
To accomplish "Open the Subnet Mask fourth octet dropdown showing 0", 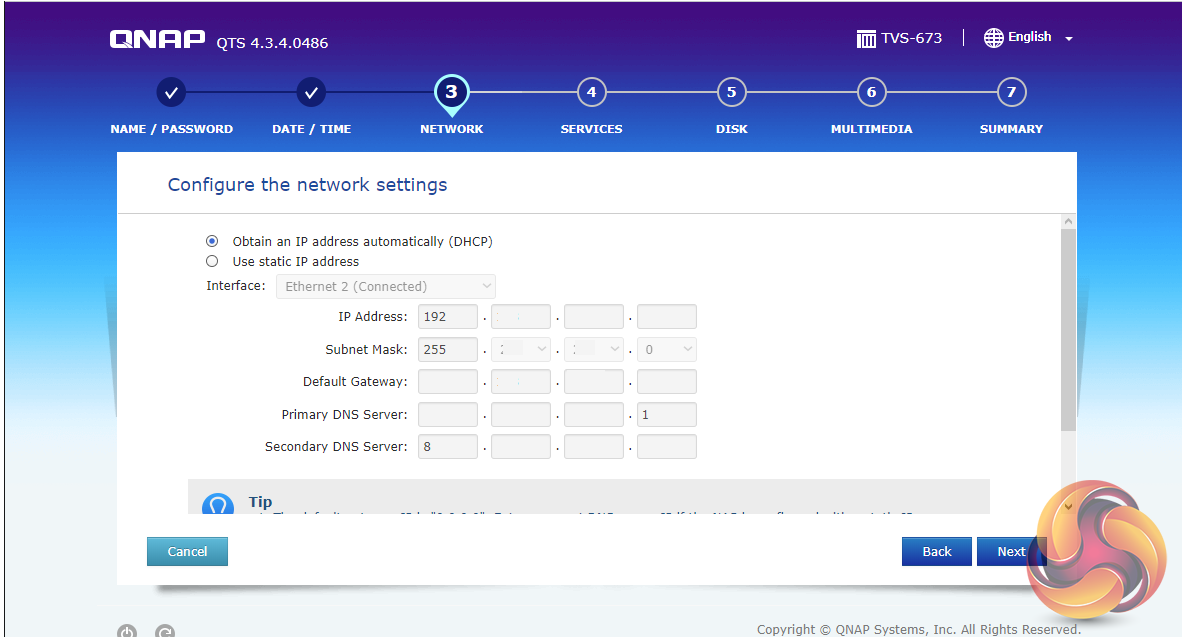I will [x=666, y=350].
